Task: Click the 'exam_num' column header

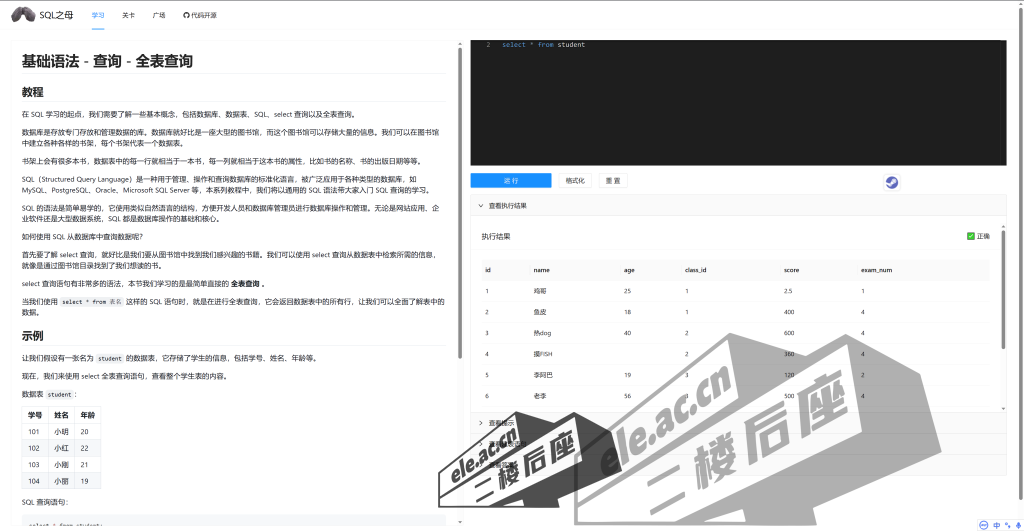Action: tap(876, 270)
